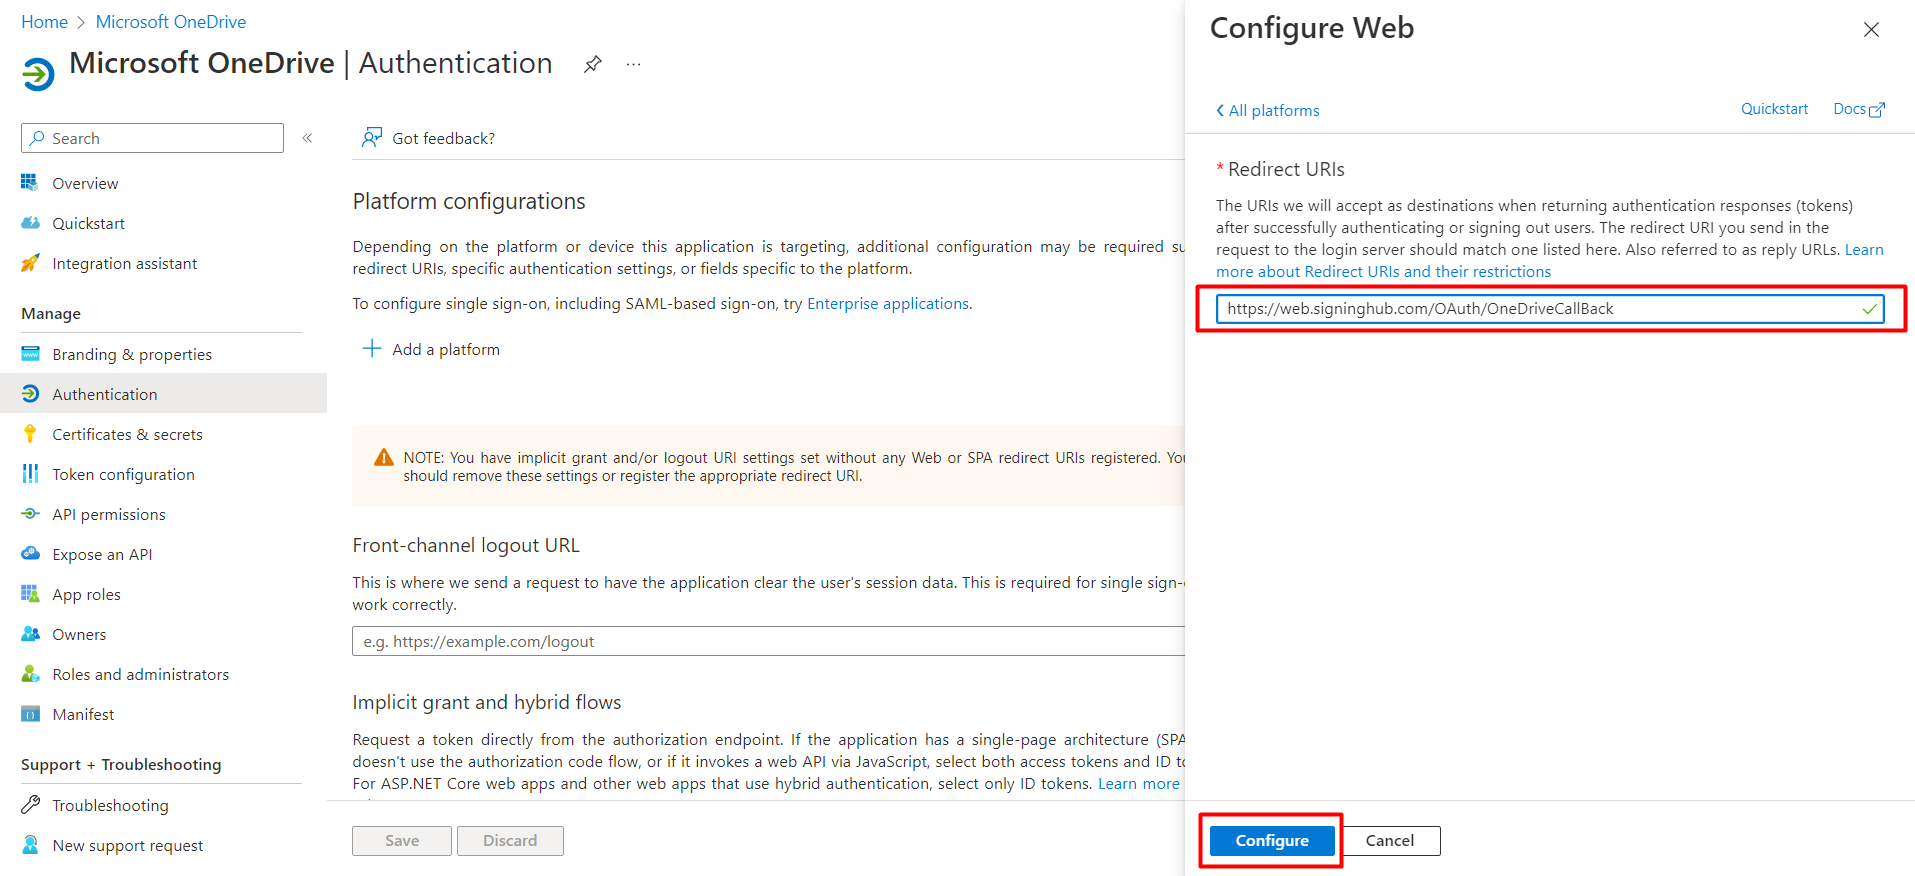
Task: Click the Got feedback person icon
Action: [372, 137]
